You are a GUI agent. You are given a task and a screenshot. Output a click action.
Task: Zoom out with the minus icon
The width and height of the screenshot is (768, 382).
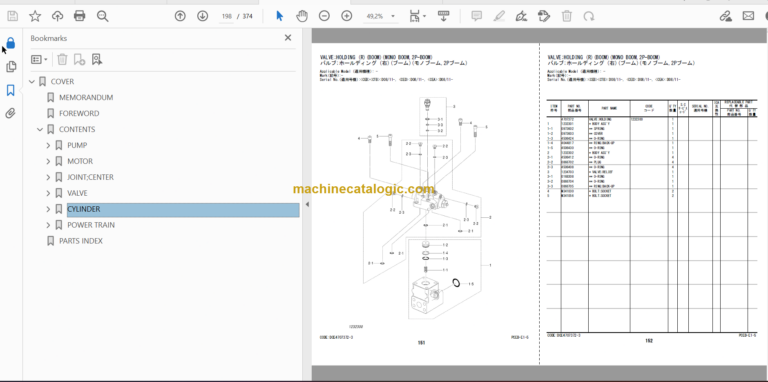click(x=324, y=16)
